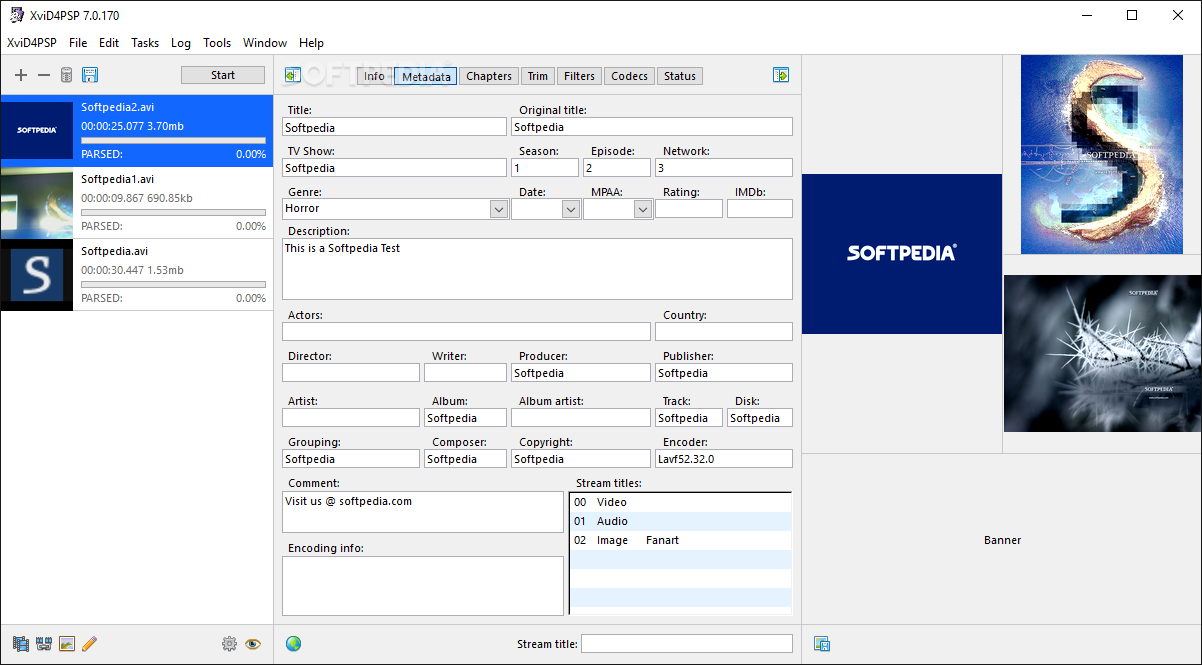This screenshot has height=665, width=1202.
Task: Open the Window menu
Action: pos(265,43)
